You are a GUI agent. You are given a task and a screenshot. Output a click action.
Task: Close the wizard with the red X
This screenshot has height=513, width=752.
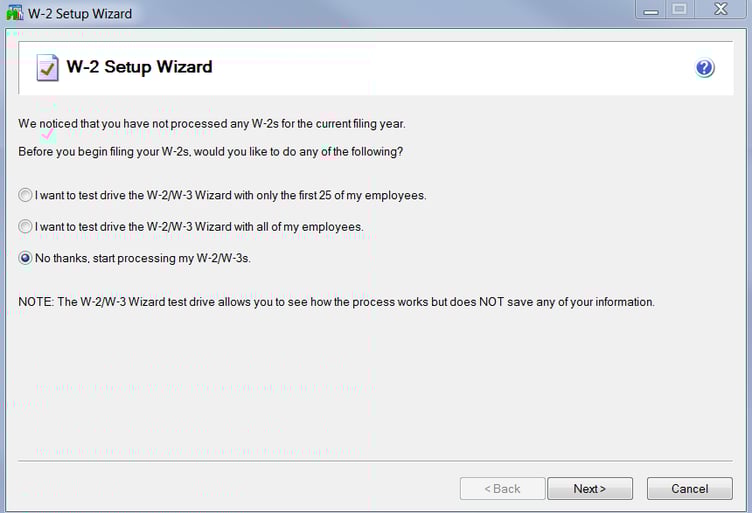720,12
